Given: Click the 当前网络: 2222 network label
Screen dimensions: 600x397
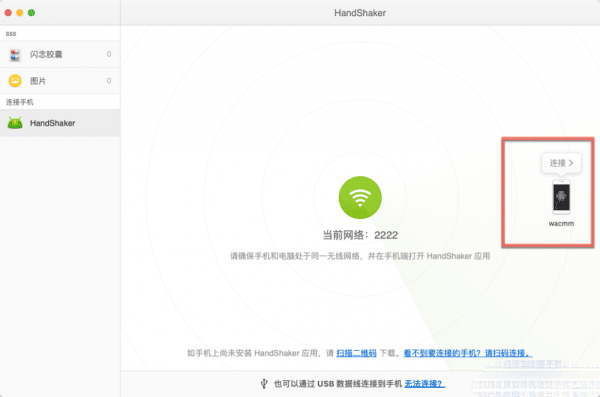Looking at the screenshot, I should tap(360, 235).
